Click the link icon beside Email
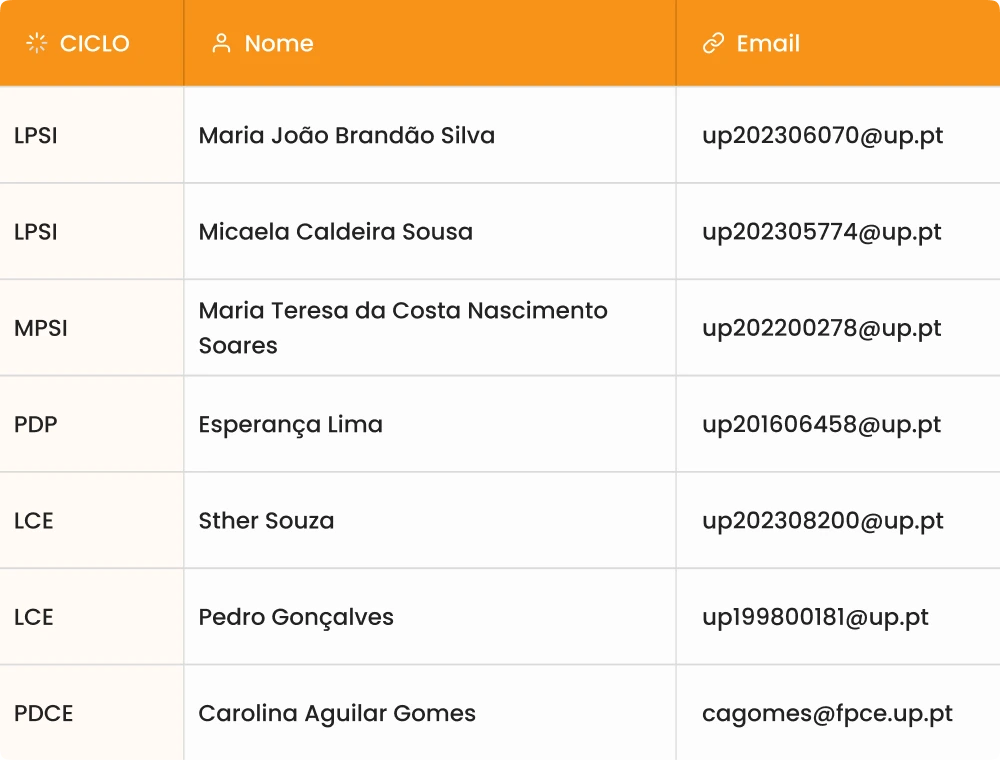 [713, 43]
